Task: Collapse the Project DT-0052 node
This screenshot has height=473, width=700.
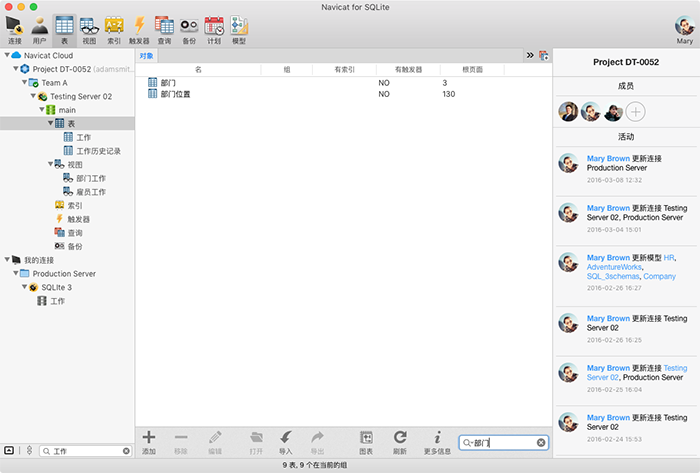Action: tap(16, 69)
